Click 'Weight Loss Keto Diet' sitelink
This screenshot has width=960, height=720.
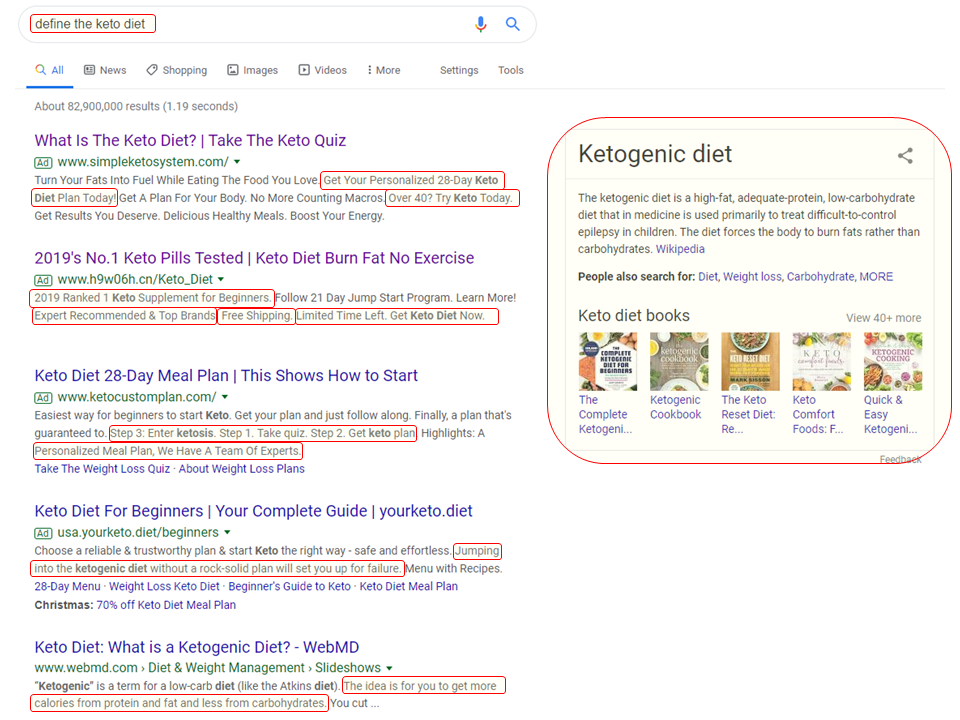pos(164,586)
